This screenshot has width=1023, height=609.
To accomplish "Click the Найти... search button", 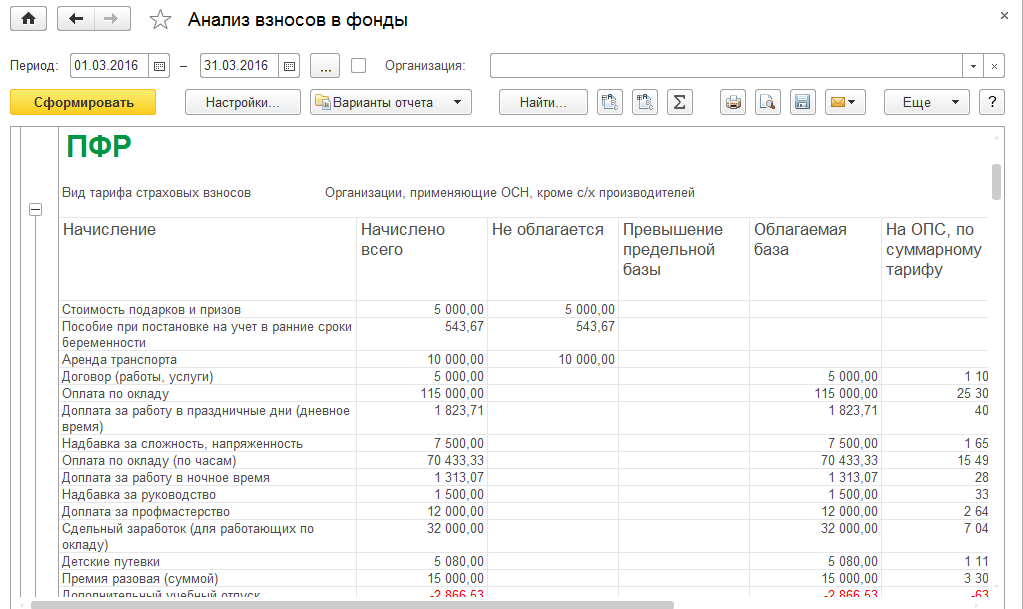I will (543, 102).
